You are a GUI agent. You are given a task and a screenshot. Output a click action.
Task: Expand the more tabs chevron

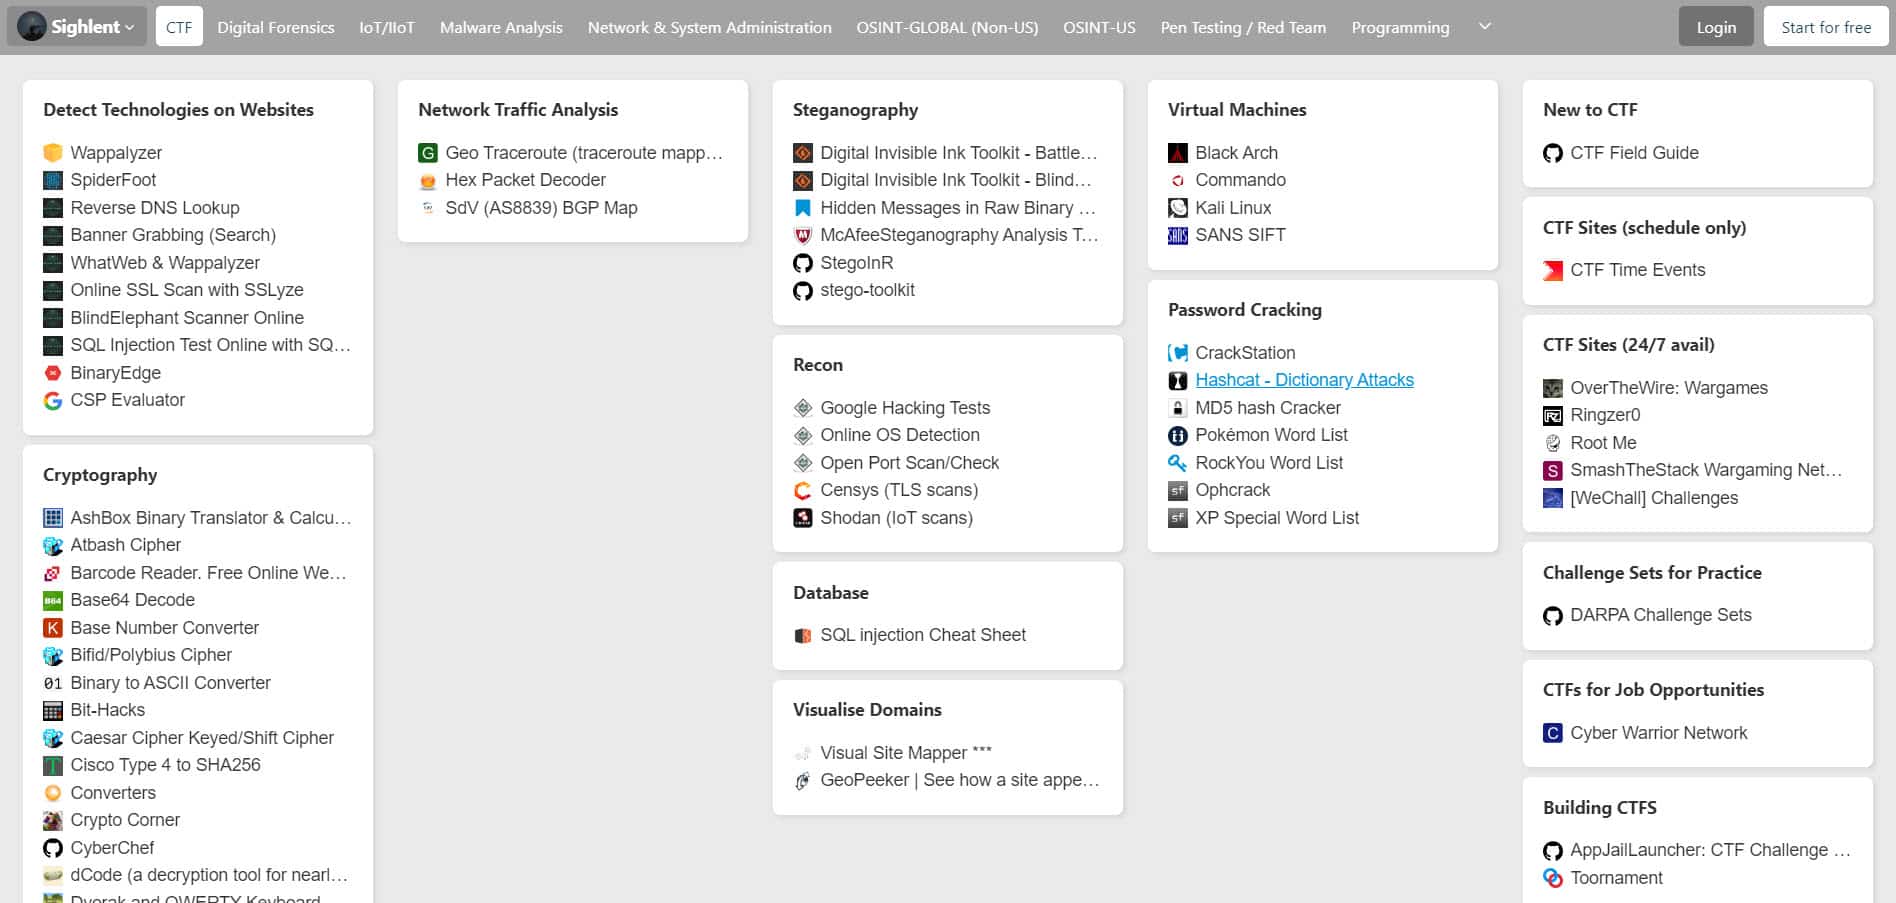click(x=1485, y=27)
